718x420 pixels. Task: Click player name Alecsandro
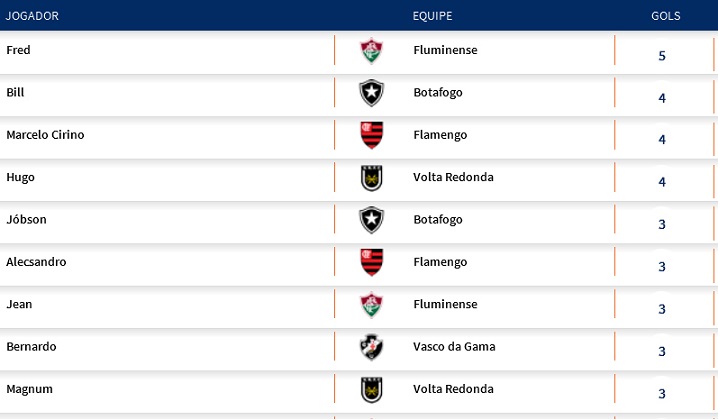point(36,262)
